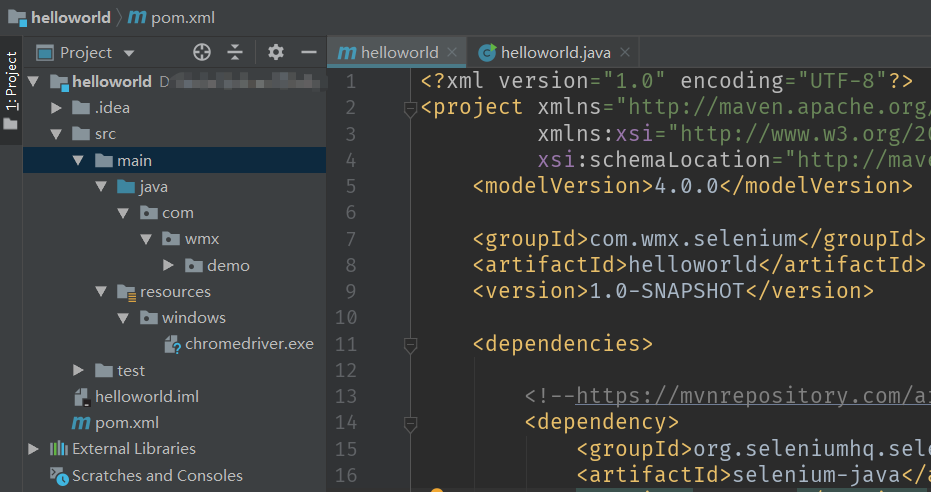
Task: Click the Locate/Scroll from Source target icon
Action: [x=202, y=52]
